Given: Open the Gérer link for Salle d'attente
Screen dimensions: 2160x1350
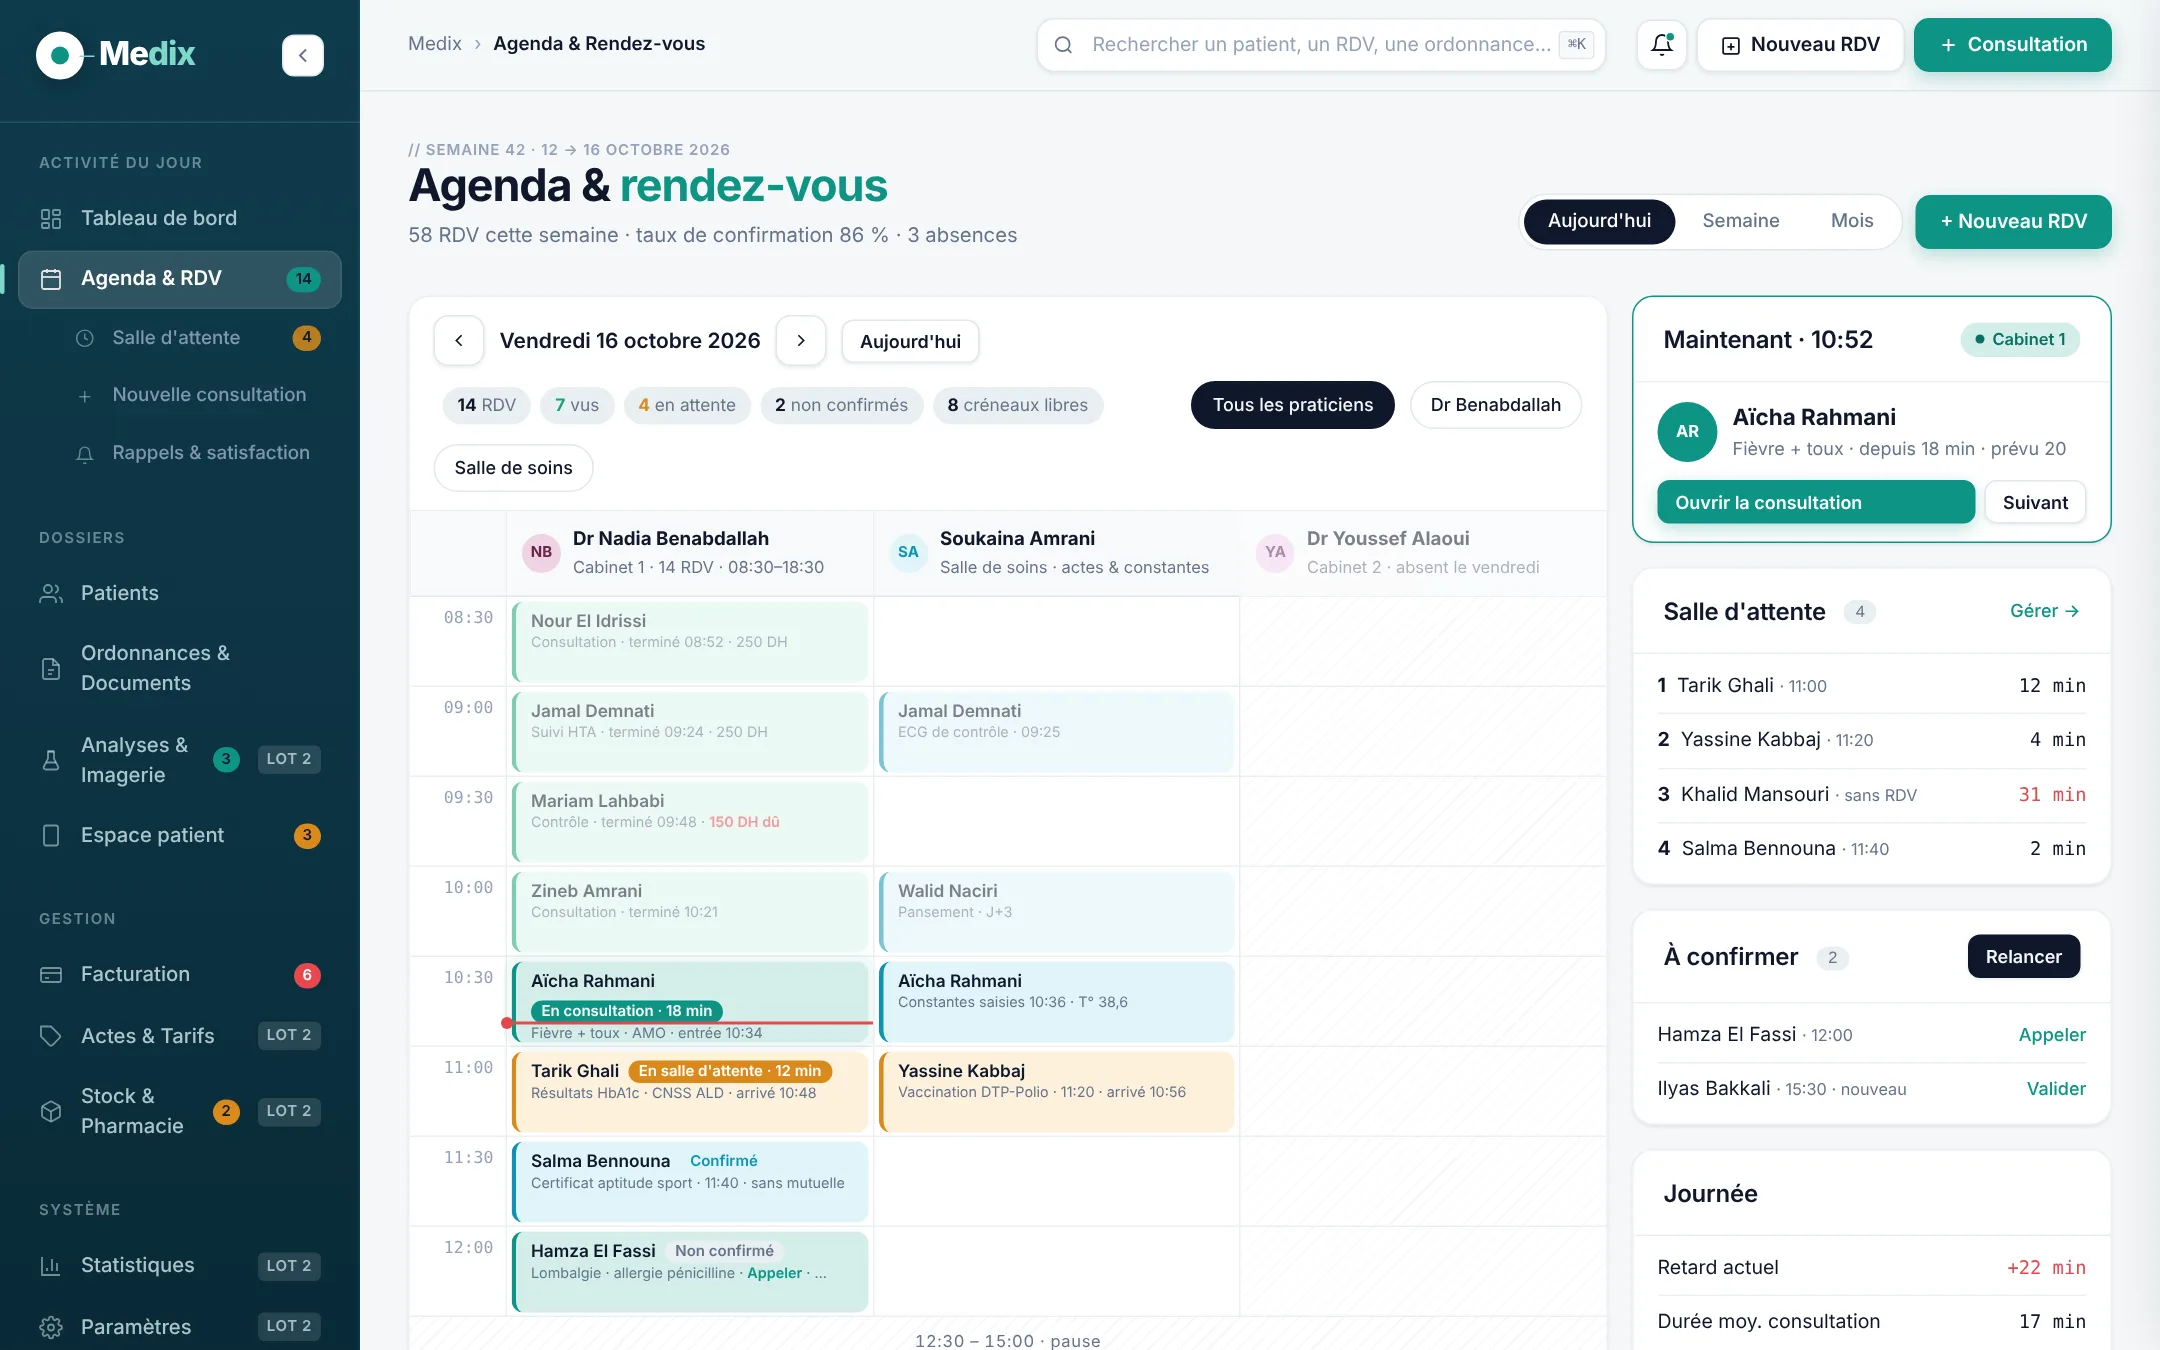Looking at the screenshot, I should click(x=2045, y=611).
